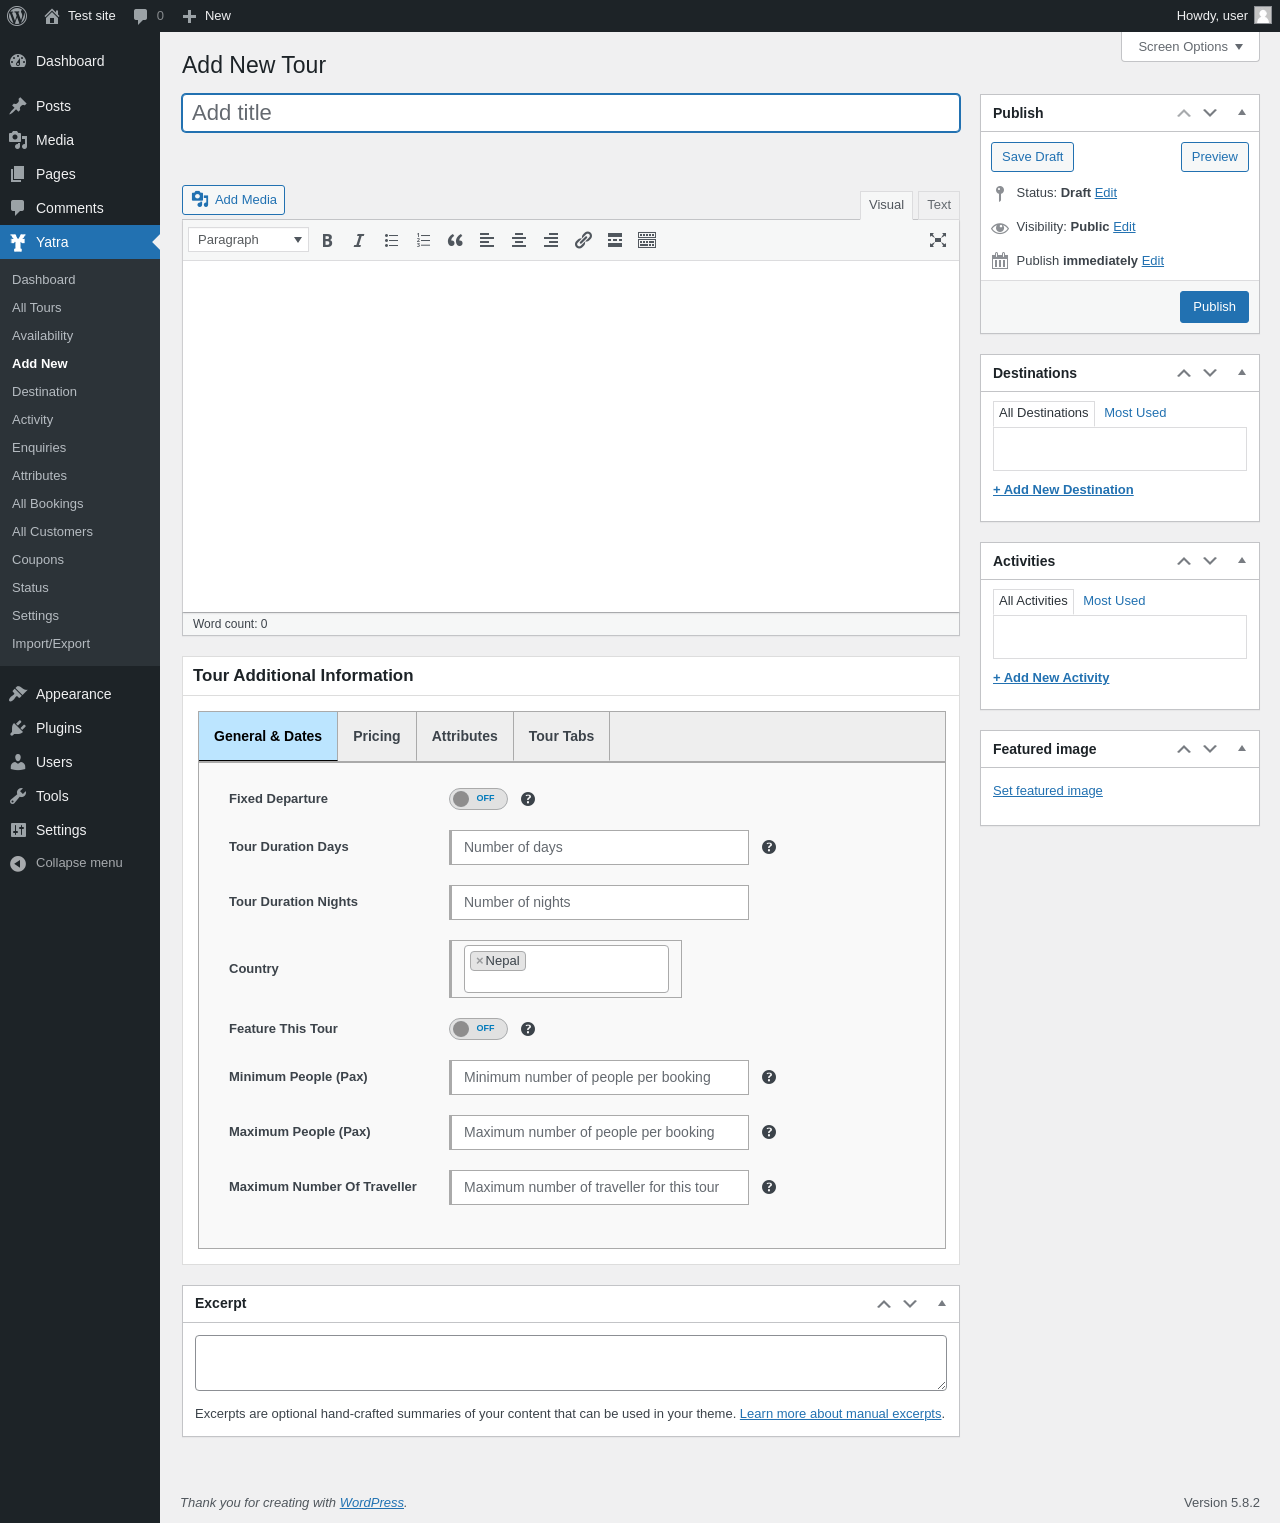Insert a blockquote using toolbar icon

point(455,240)
